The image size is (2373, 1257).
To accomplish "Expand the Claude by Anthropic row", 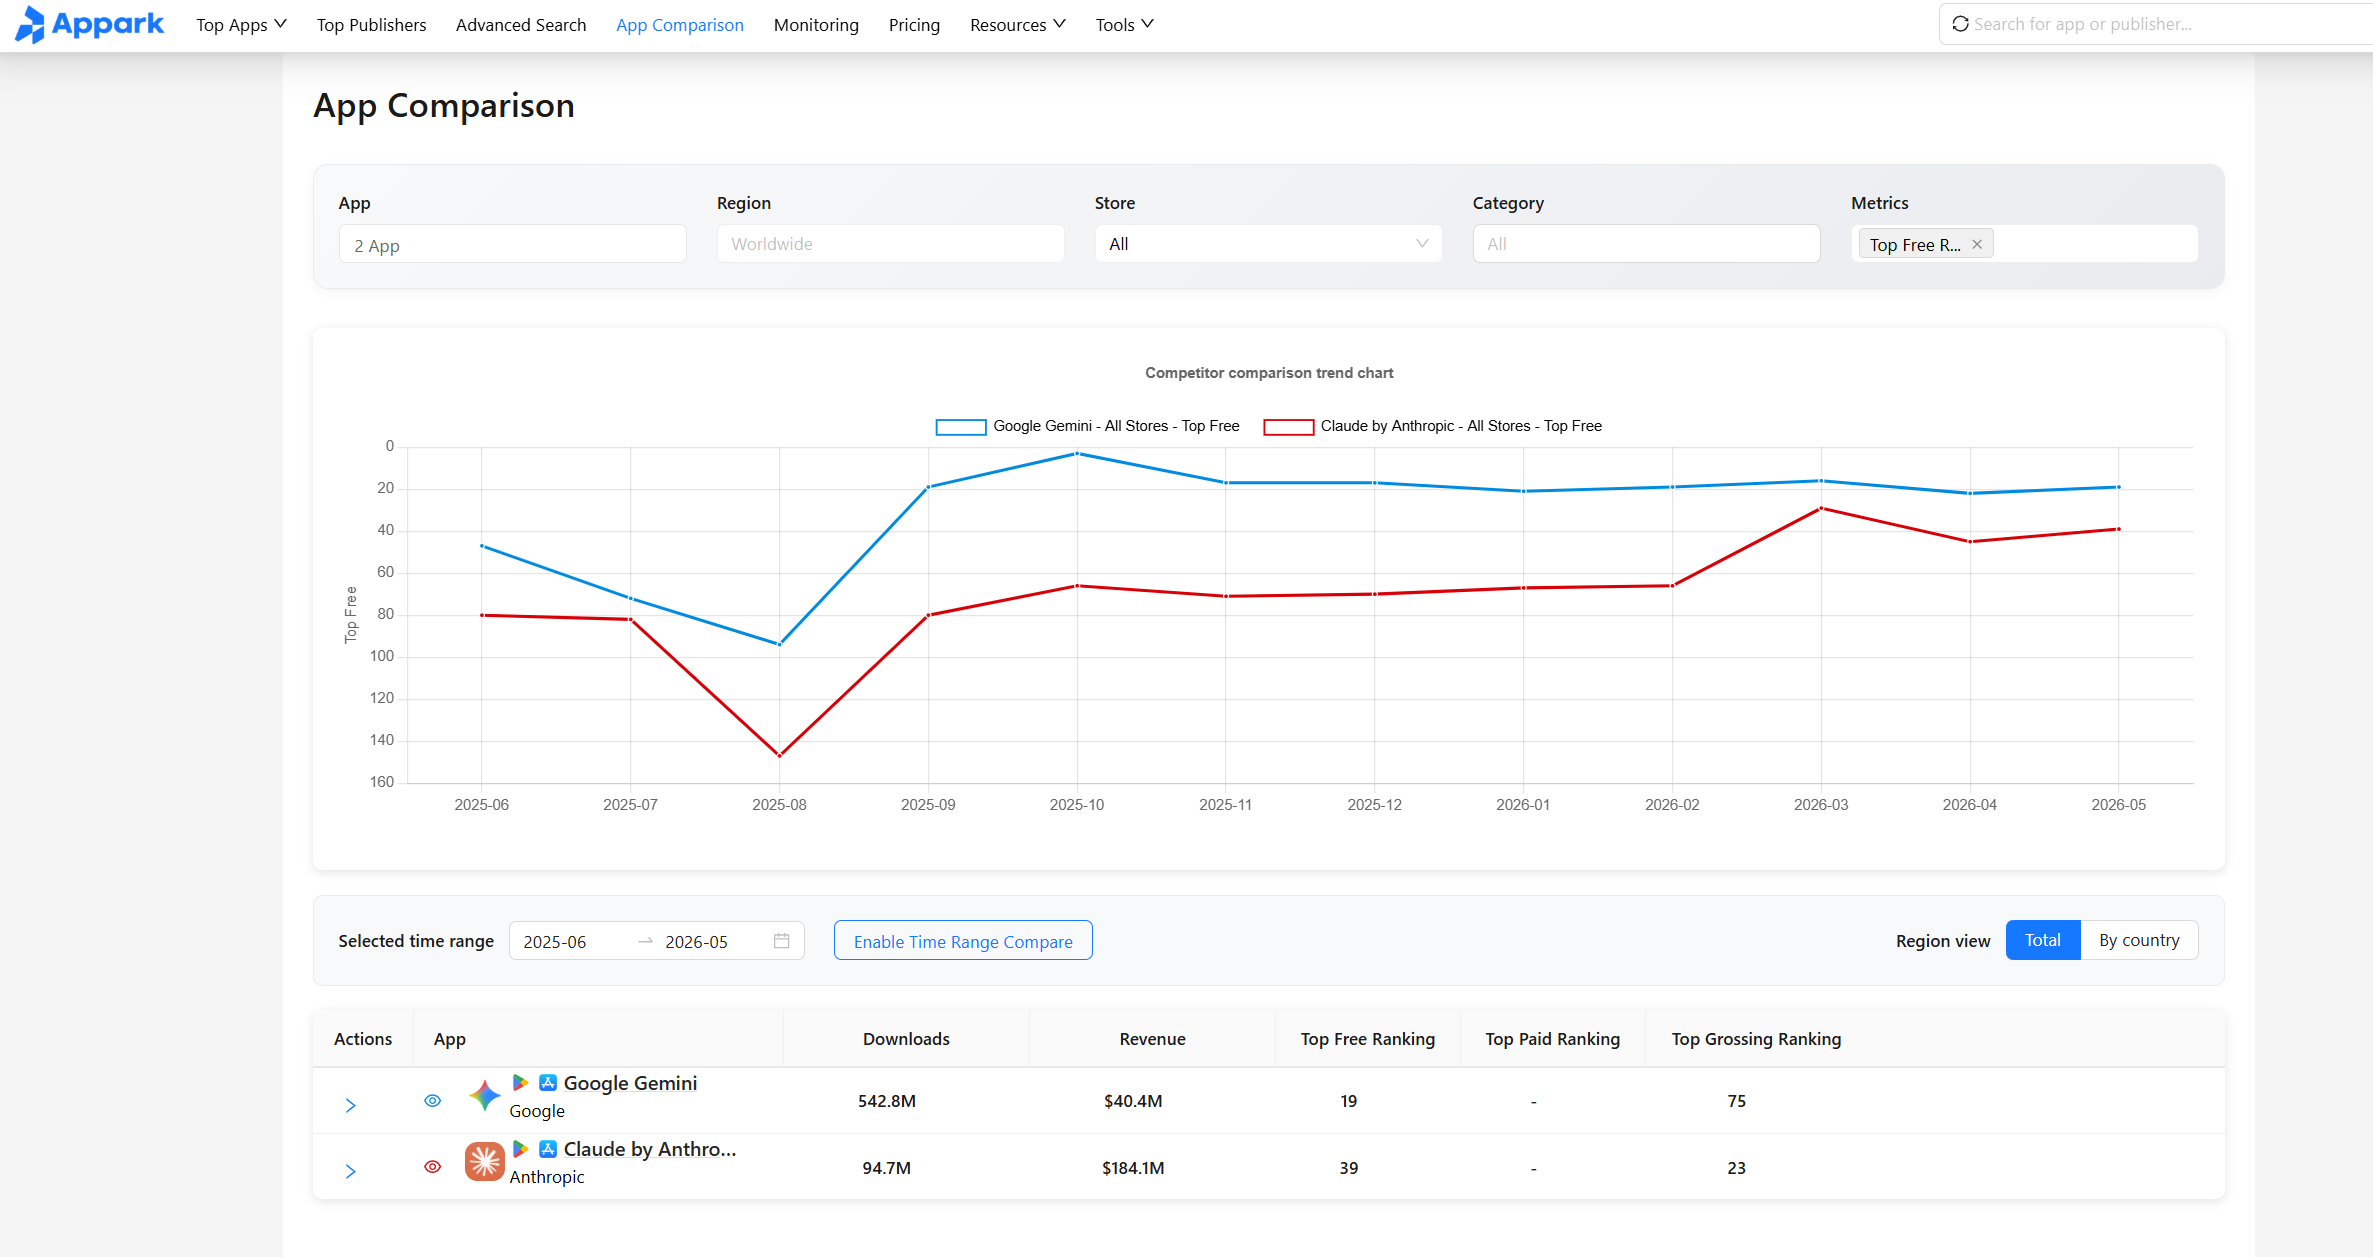I will pyautogui.click(x=351, y=1171).
